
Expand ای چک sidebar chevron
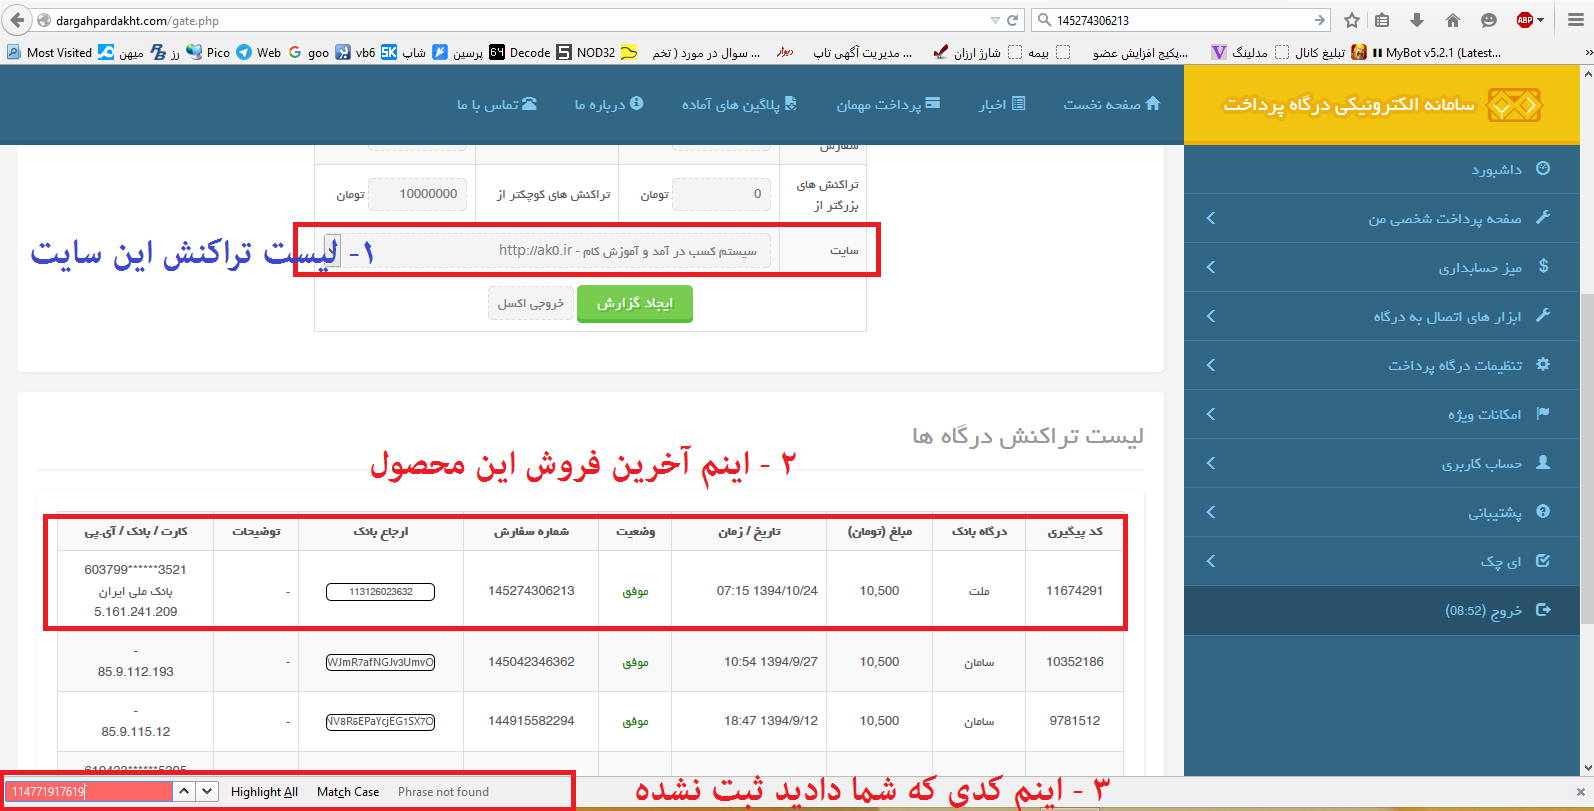point(1211,560)
